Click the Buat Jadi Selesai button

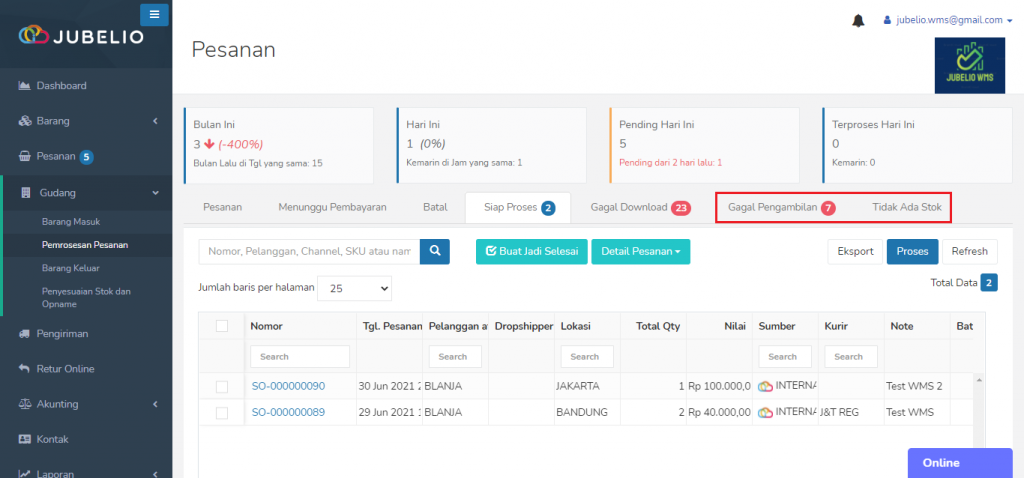(532, 251)
